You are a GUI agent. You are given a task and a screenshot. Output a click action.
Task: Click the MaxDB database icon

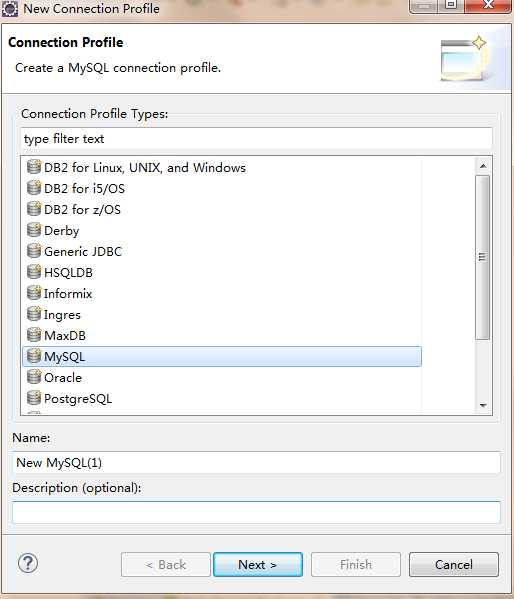(34, 335)
